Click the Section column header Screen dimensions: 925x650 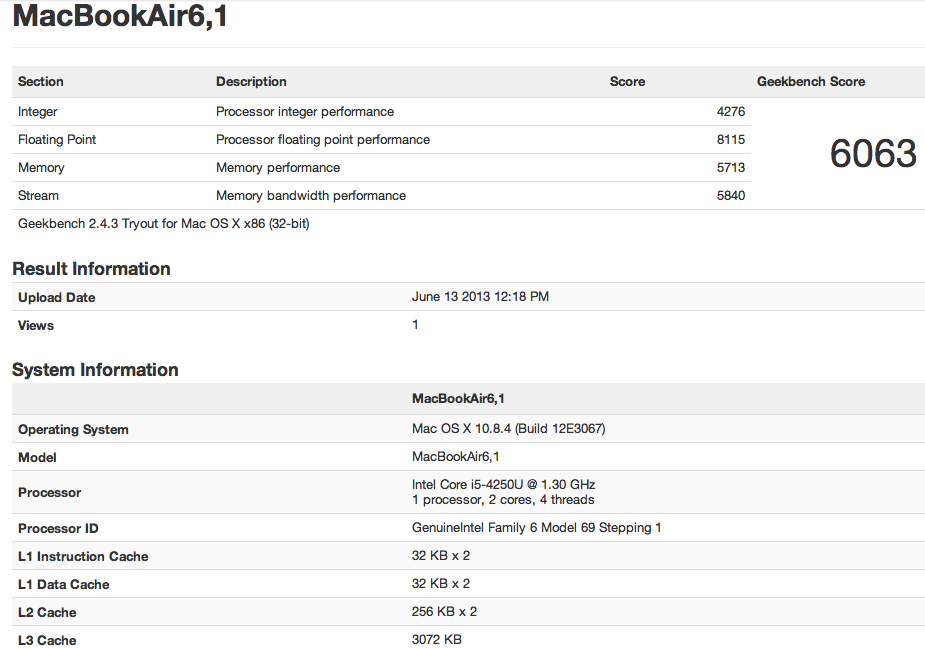click(41, 82)
